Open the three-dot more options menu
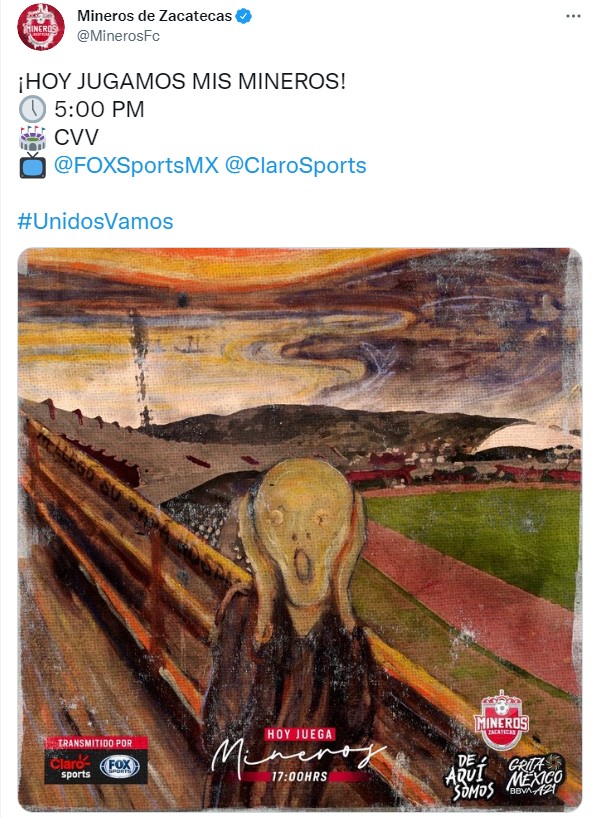This screenshot has width=597, height=818. coord(573,16)
